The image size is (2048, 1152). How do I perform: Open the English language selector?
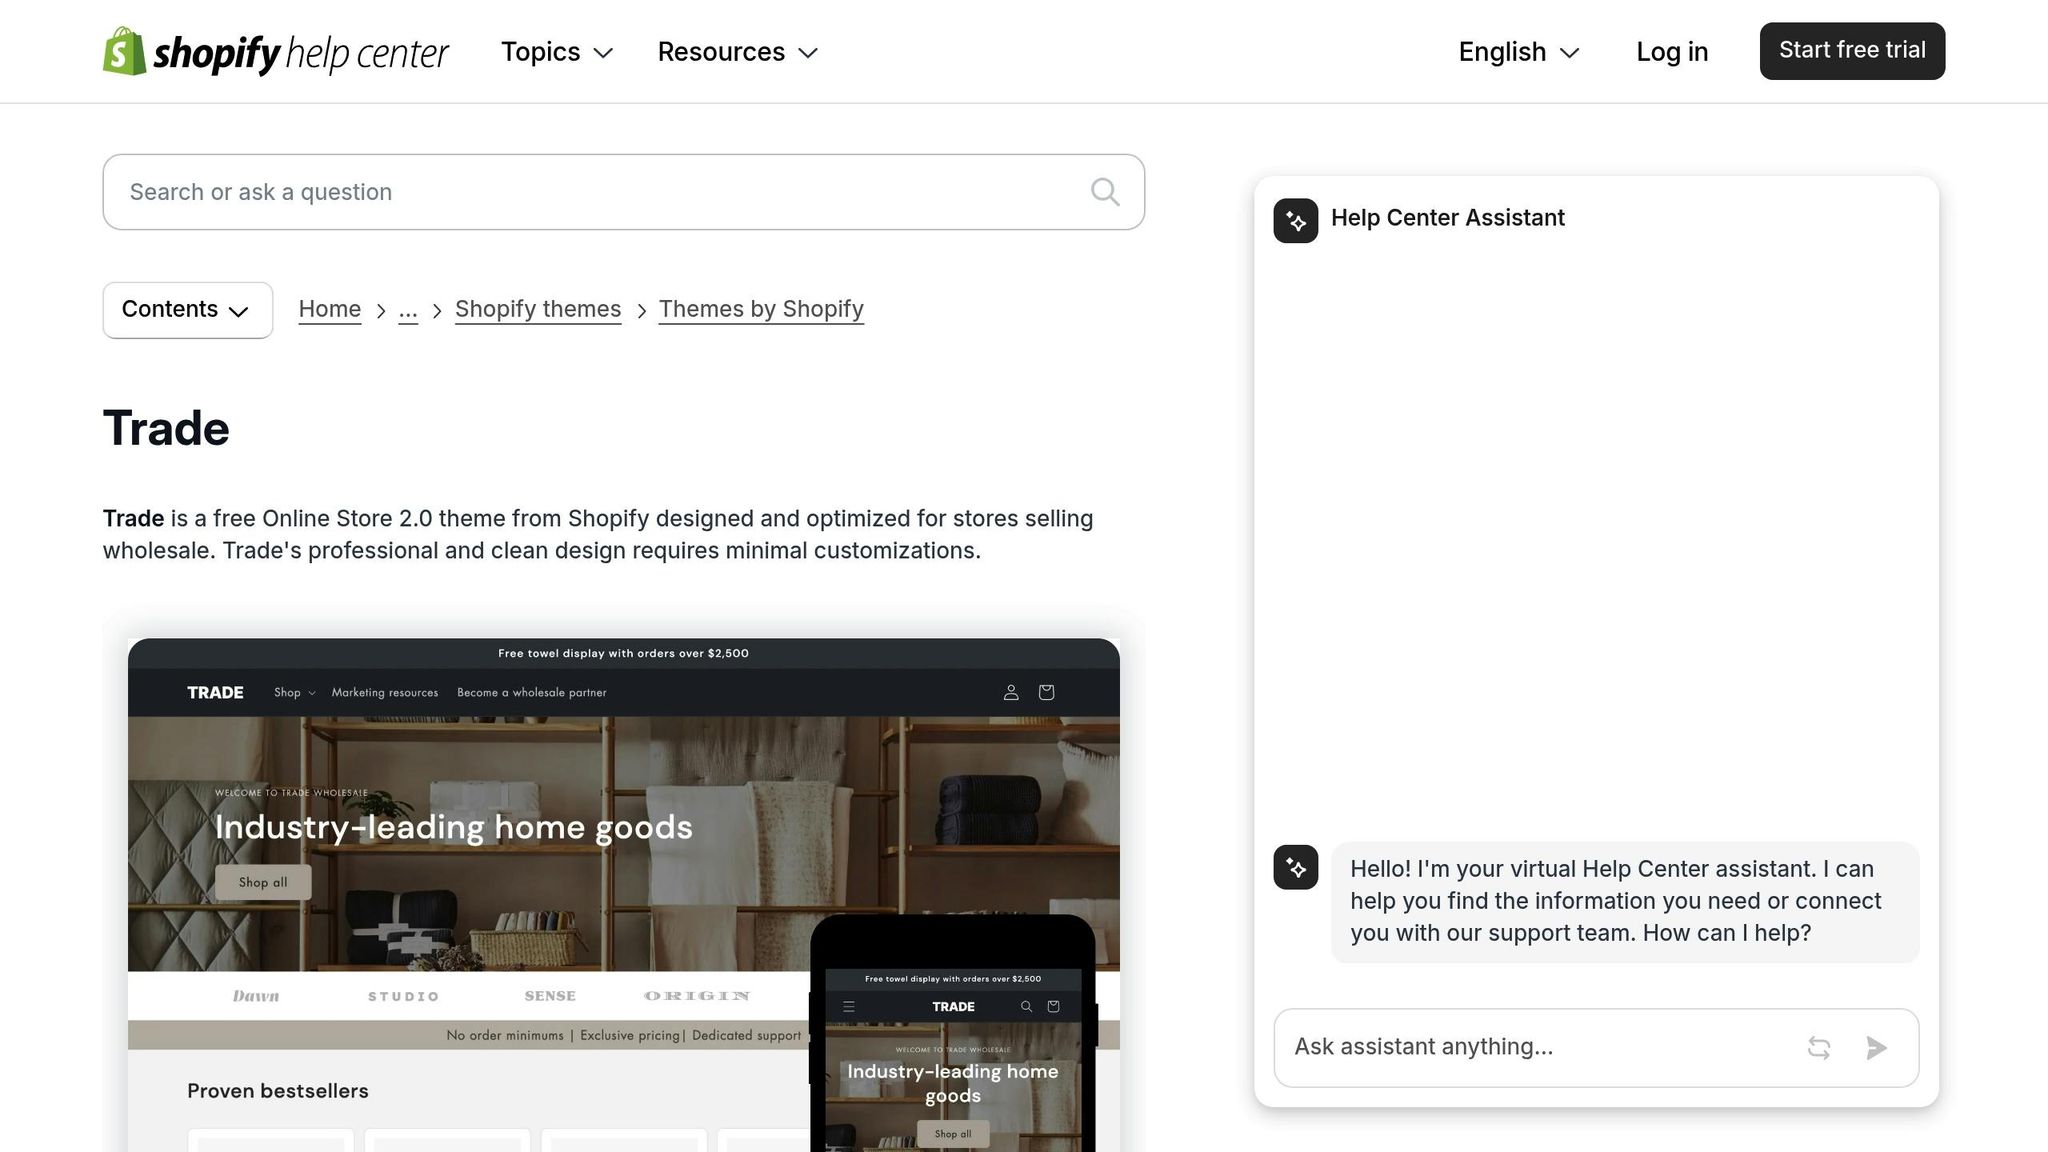pyautogui.click(x=1519, y=52)
